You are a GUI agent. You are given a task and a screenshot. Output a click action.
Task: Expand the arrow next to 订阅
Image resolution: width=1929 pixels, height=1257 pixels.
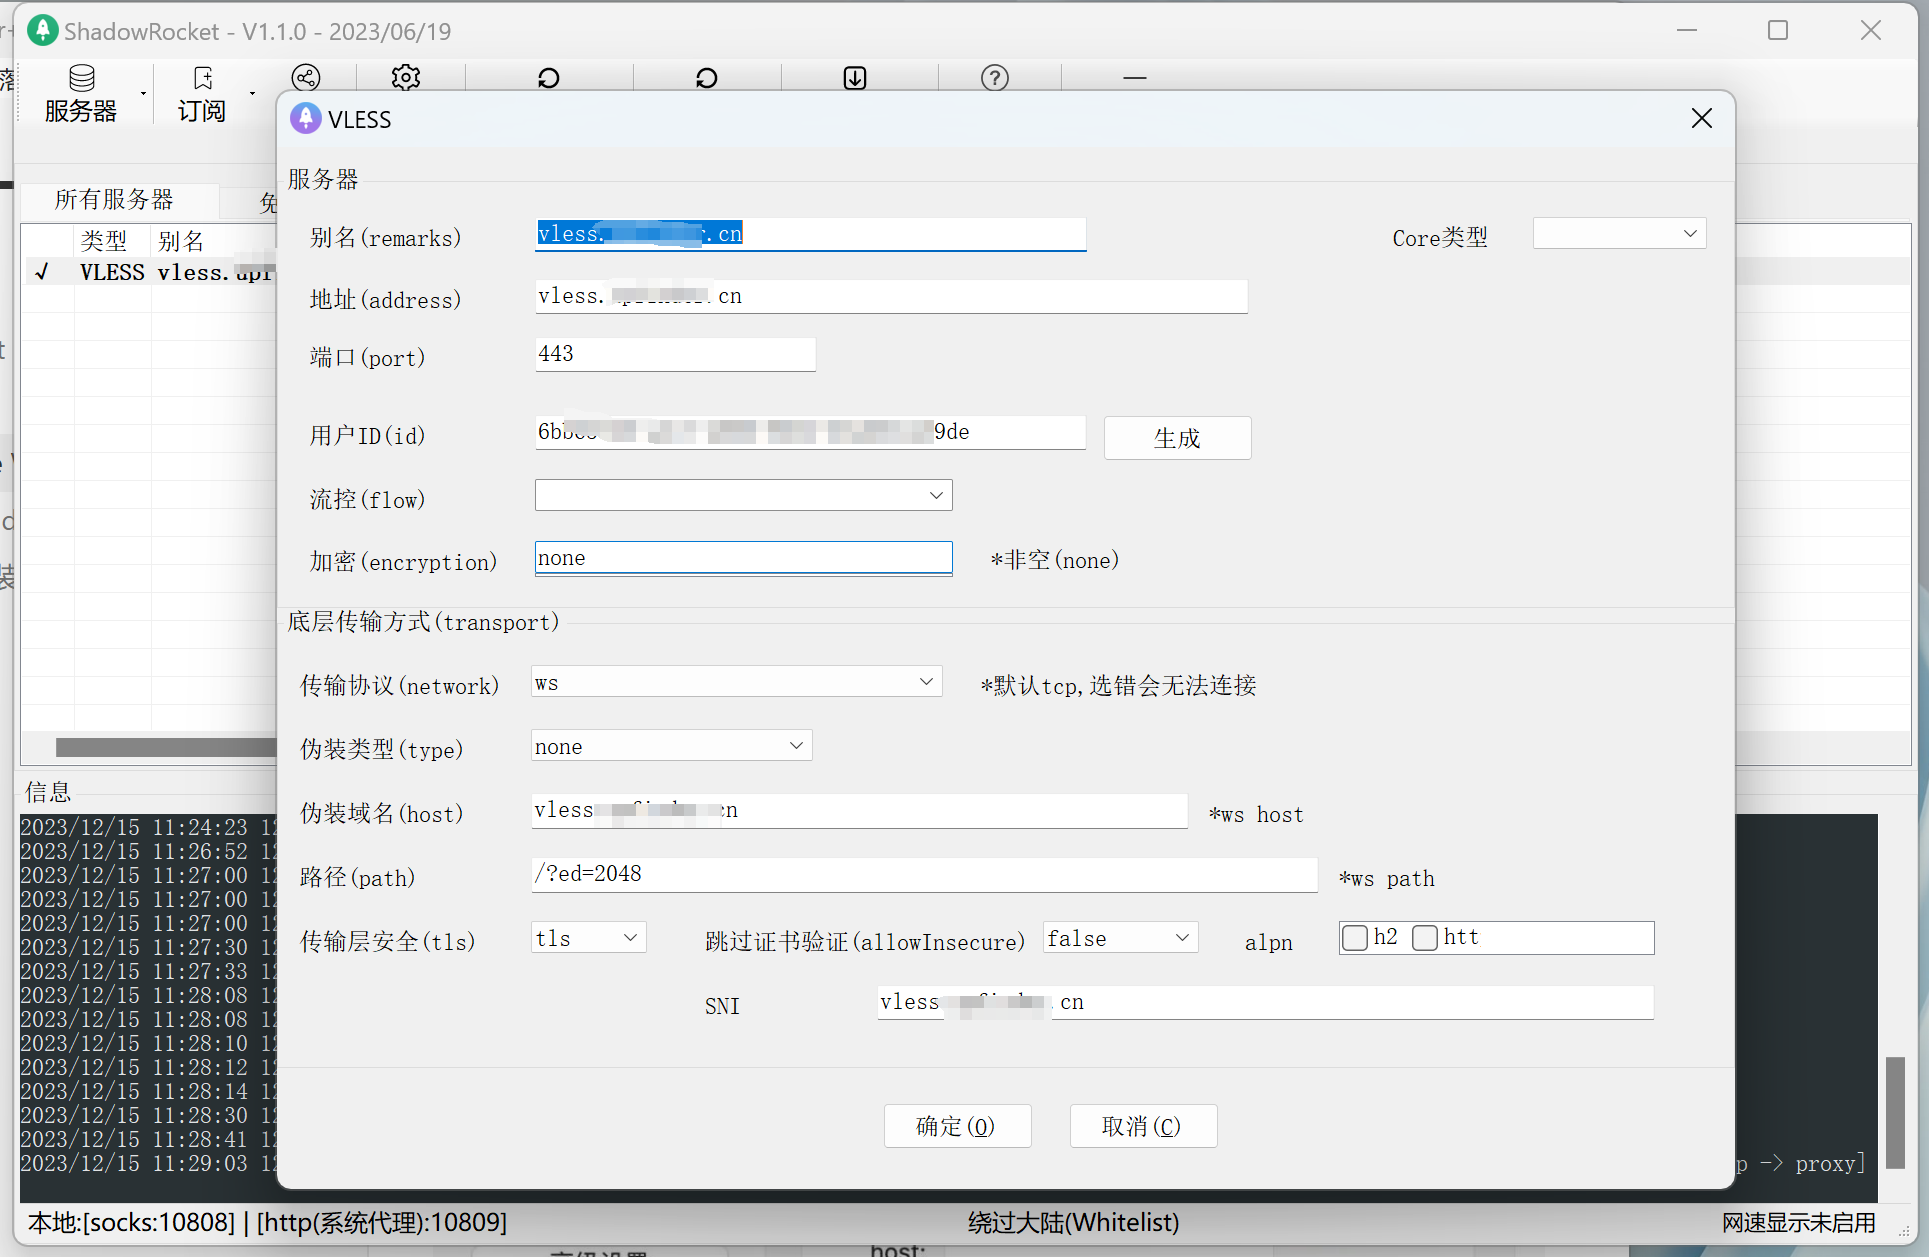pos(252,94)
